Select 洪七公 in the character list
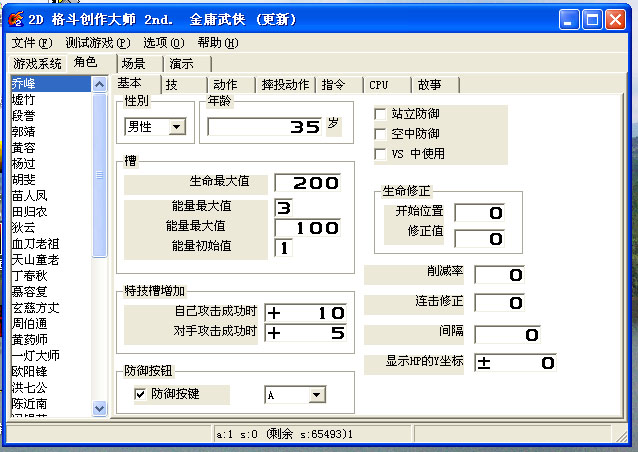Screen dimensions: 638x452 [x=50, y=387]
